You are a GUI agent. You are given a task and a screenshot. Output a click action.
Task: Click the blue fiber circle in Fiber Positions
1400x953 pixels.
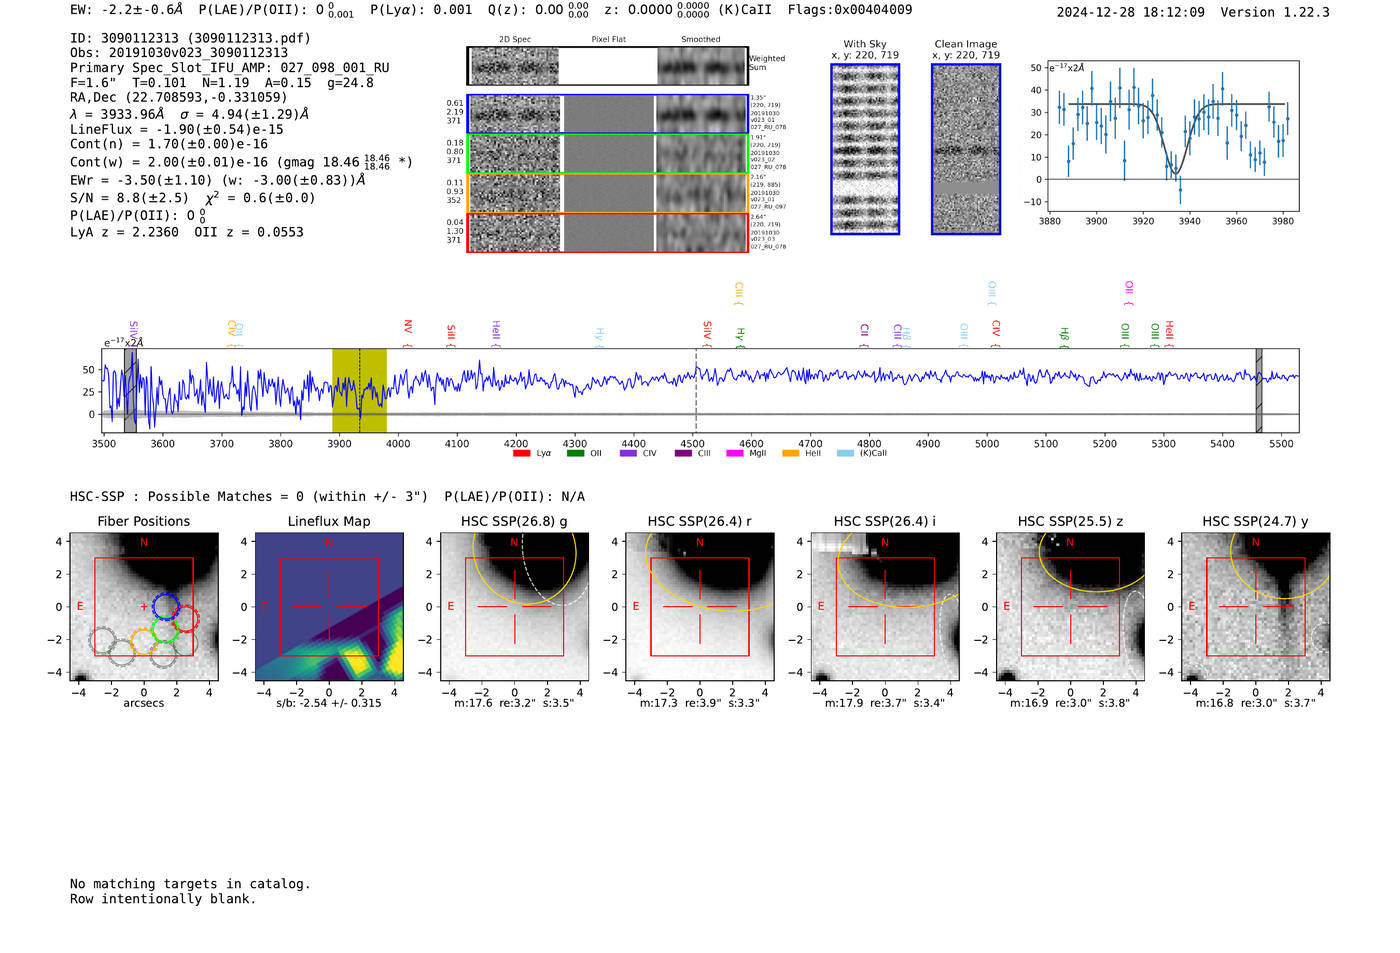(166, 606)
